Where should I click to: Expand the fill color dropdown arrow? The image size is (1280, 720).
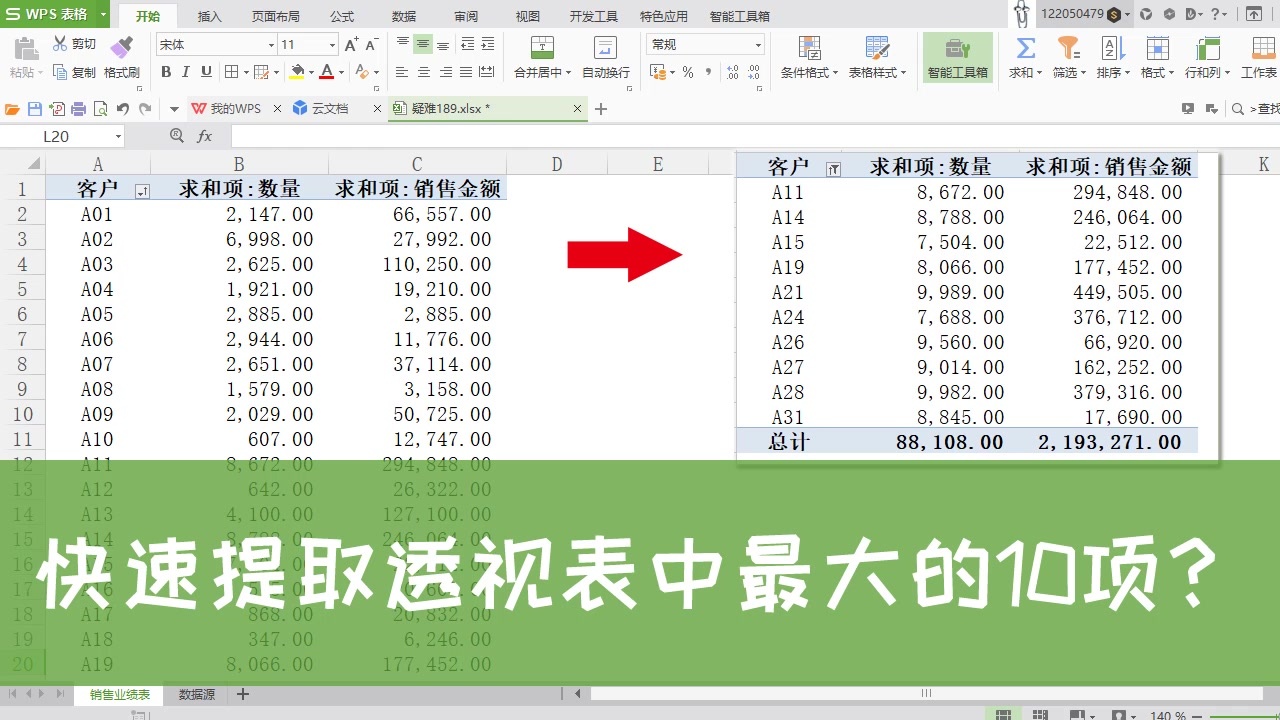(311, 72)
